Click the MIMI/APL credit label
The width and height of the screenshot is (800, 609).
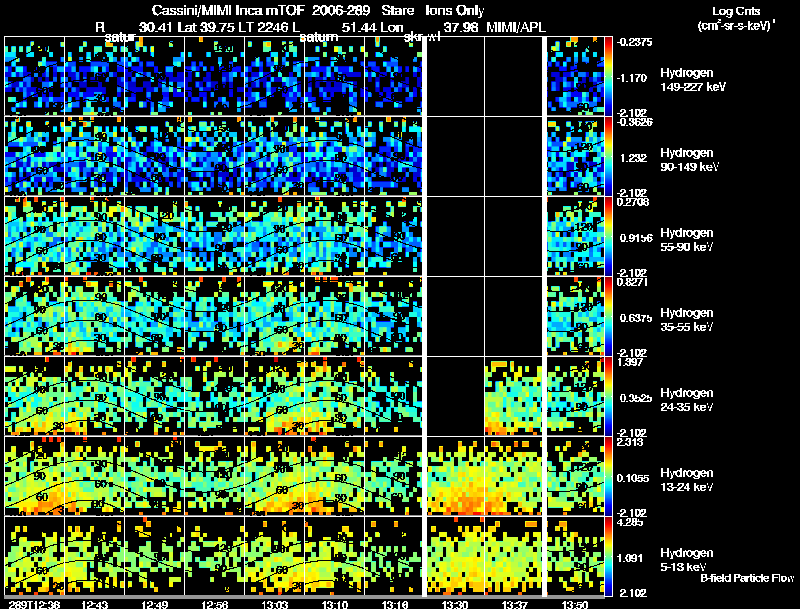[x=515, y=27]
